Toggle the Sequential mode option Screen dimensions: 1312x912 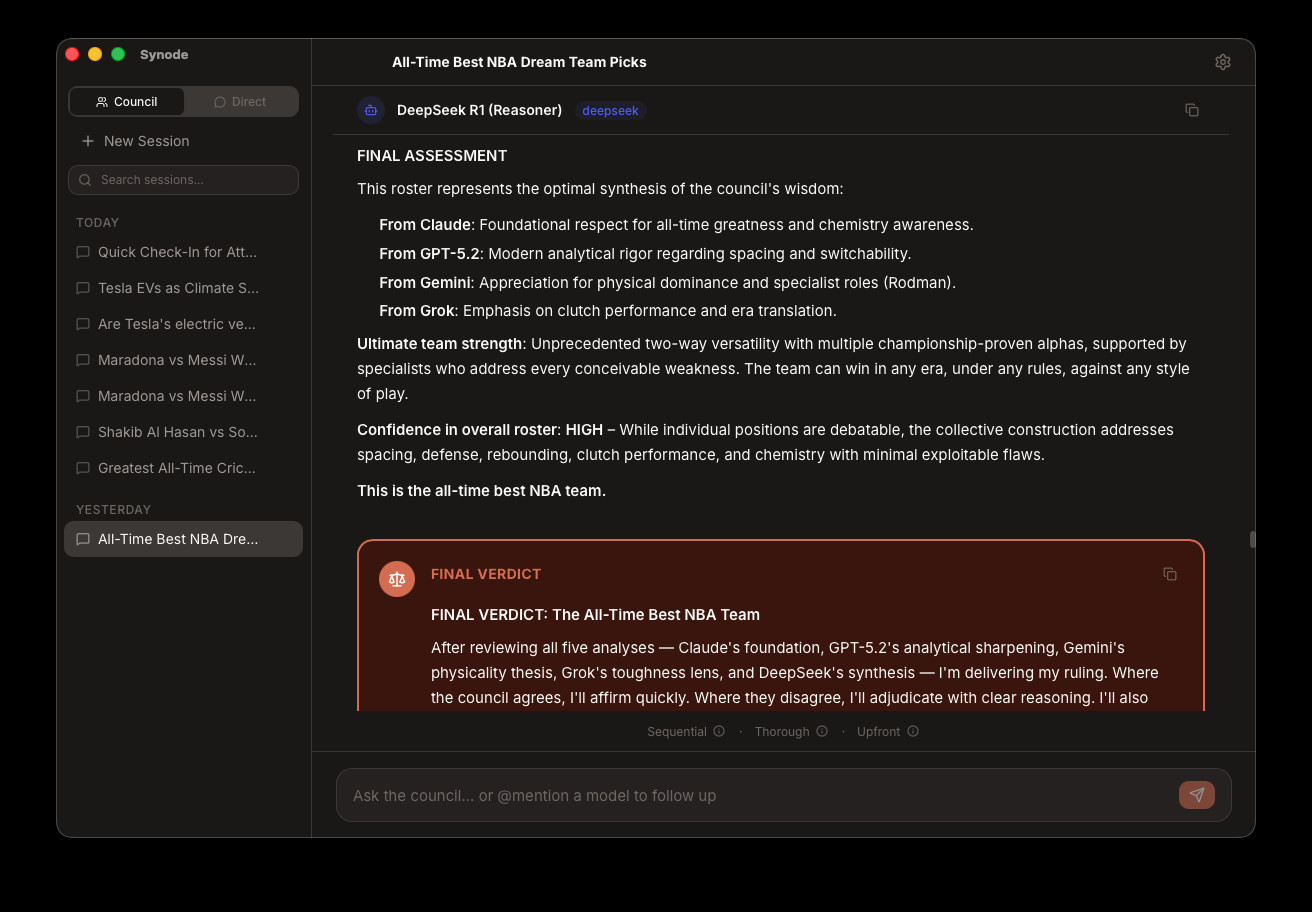(x=677, y=732)
